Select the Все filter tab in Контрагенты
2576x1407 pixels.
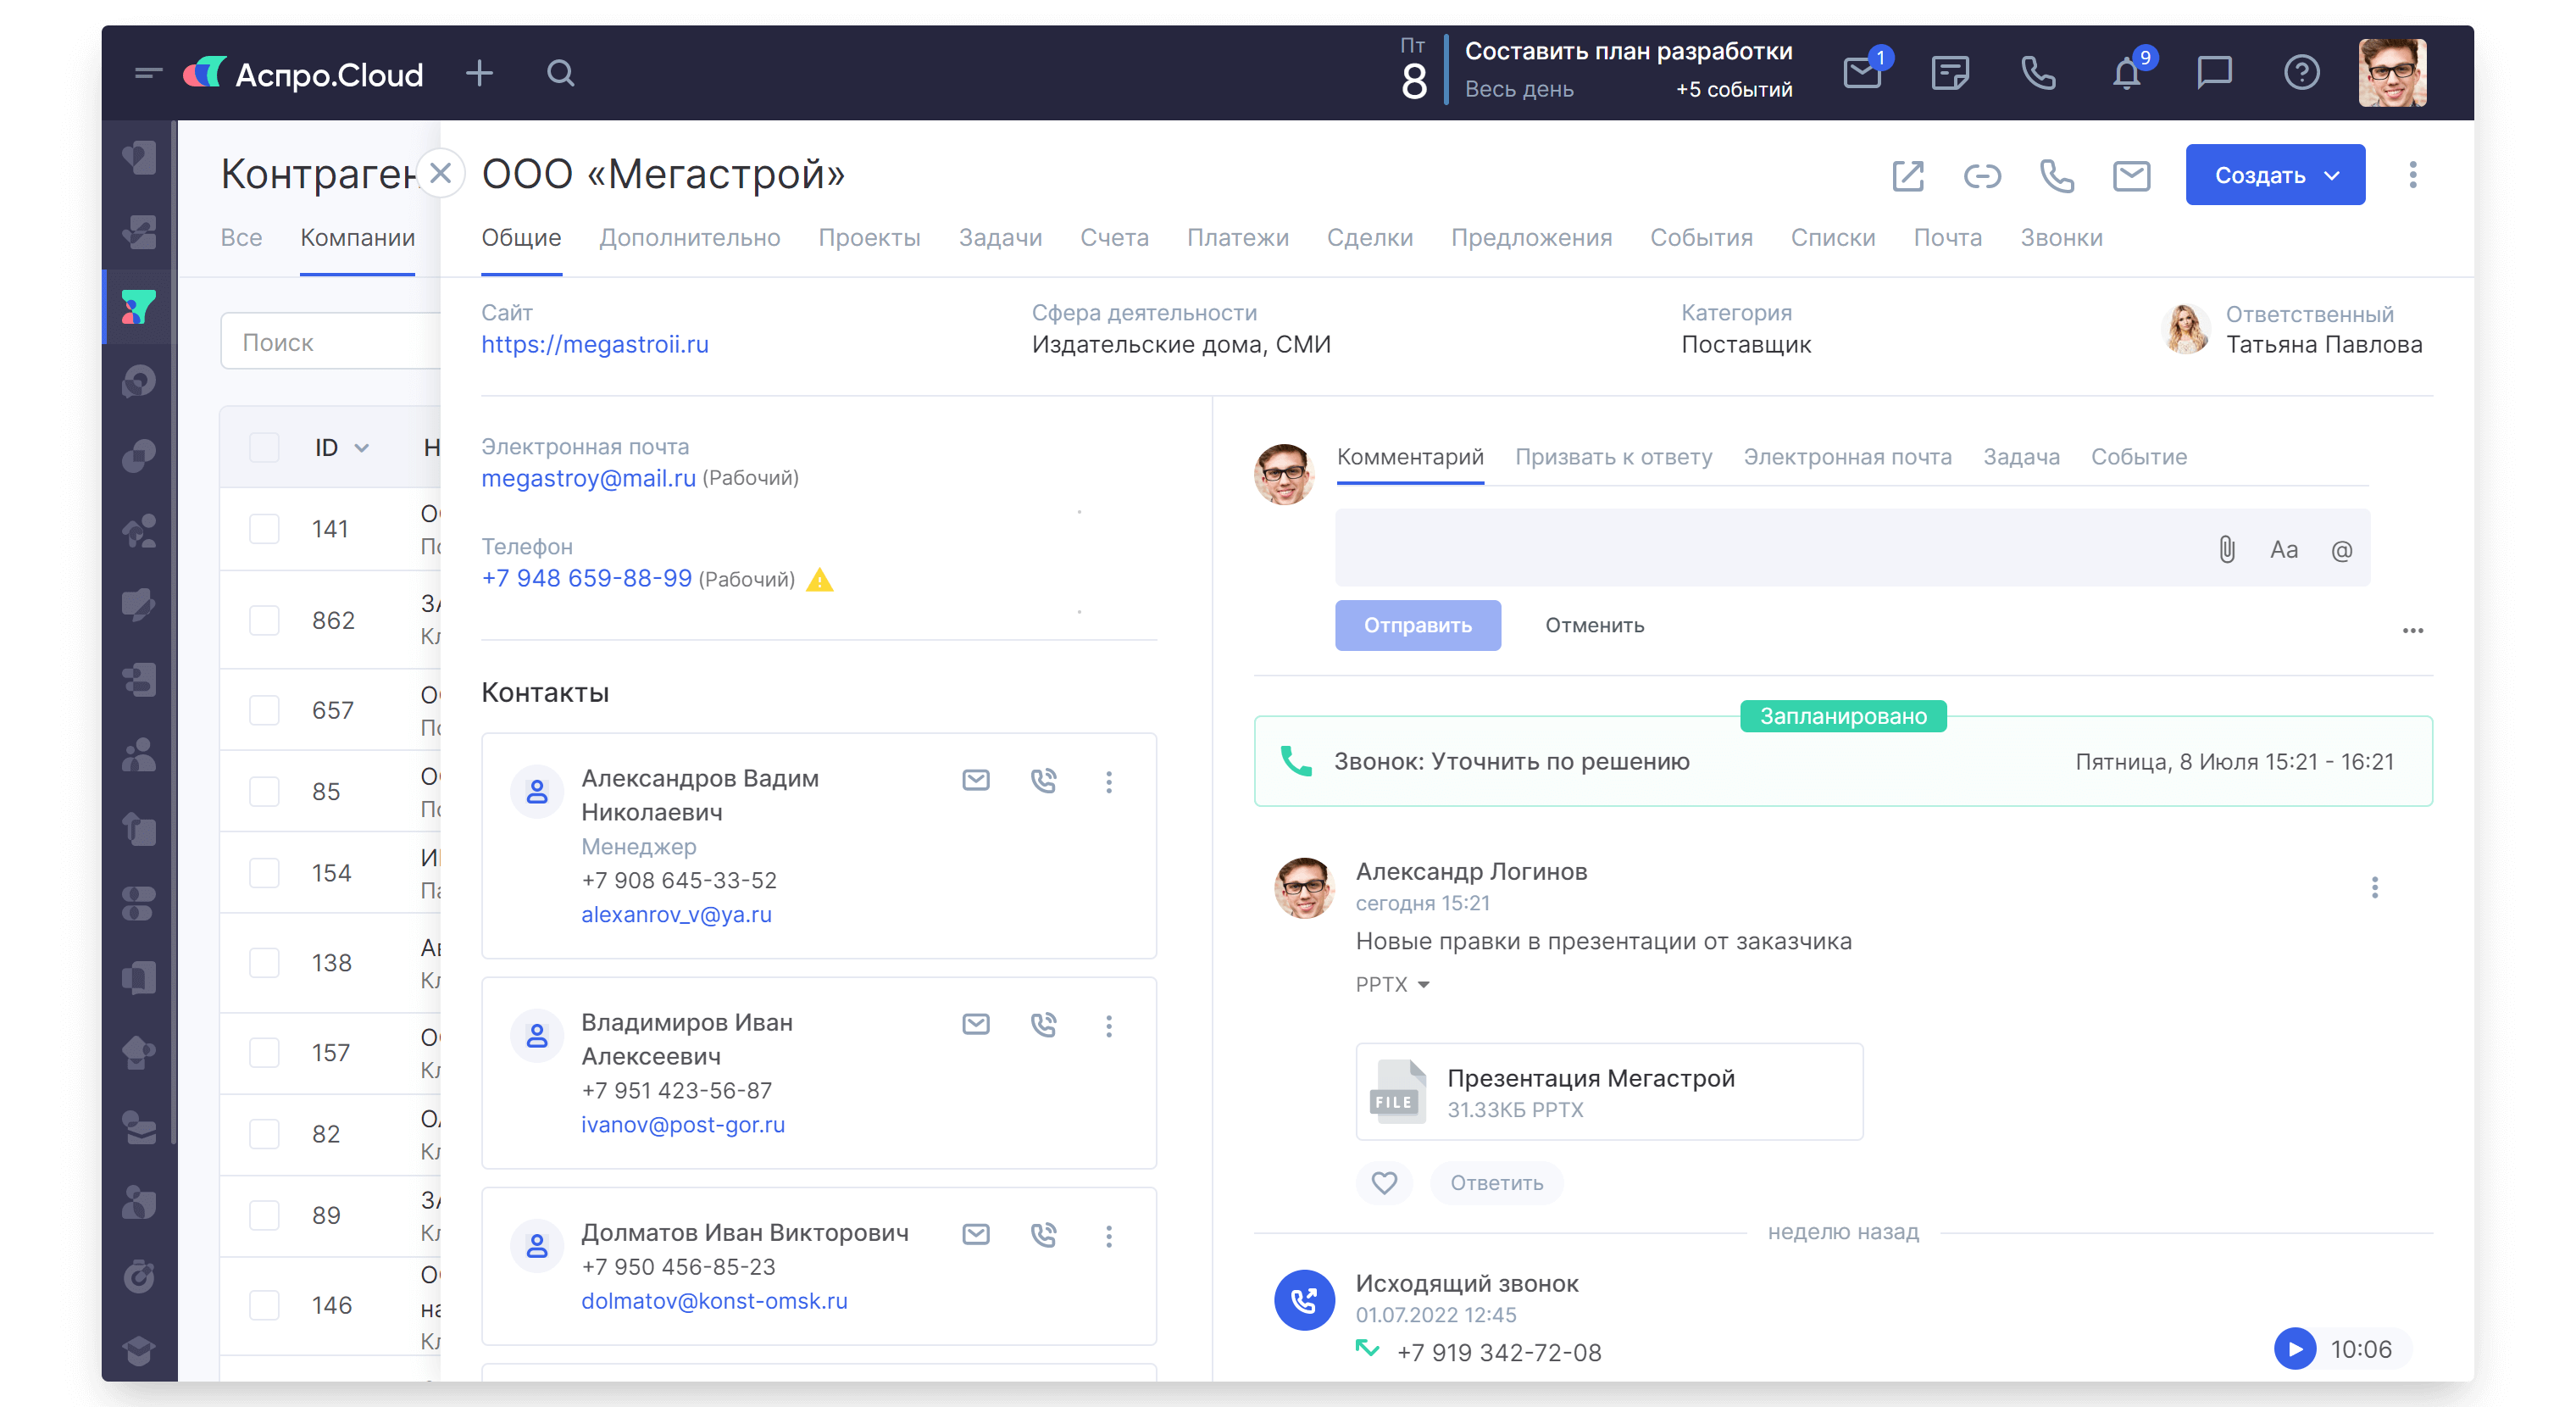(241, 238)
